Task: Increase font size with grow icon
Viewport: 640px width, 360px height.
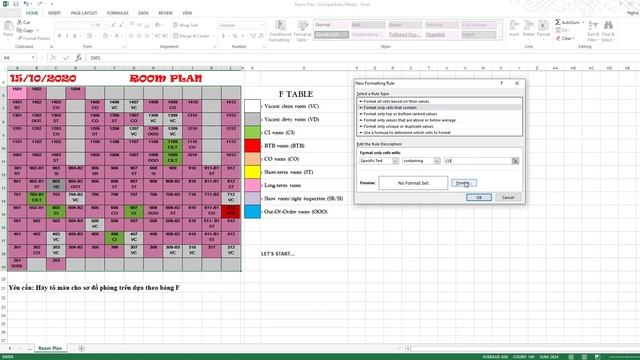Action: [x=113, y=25]
